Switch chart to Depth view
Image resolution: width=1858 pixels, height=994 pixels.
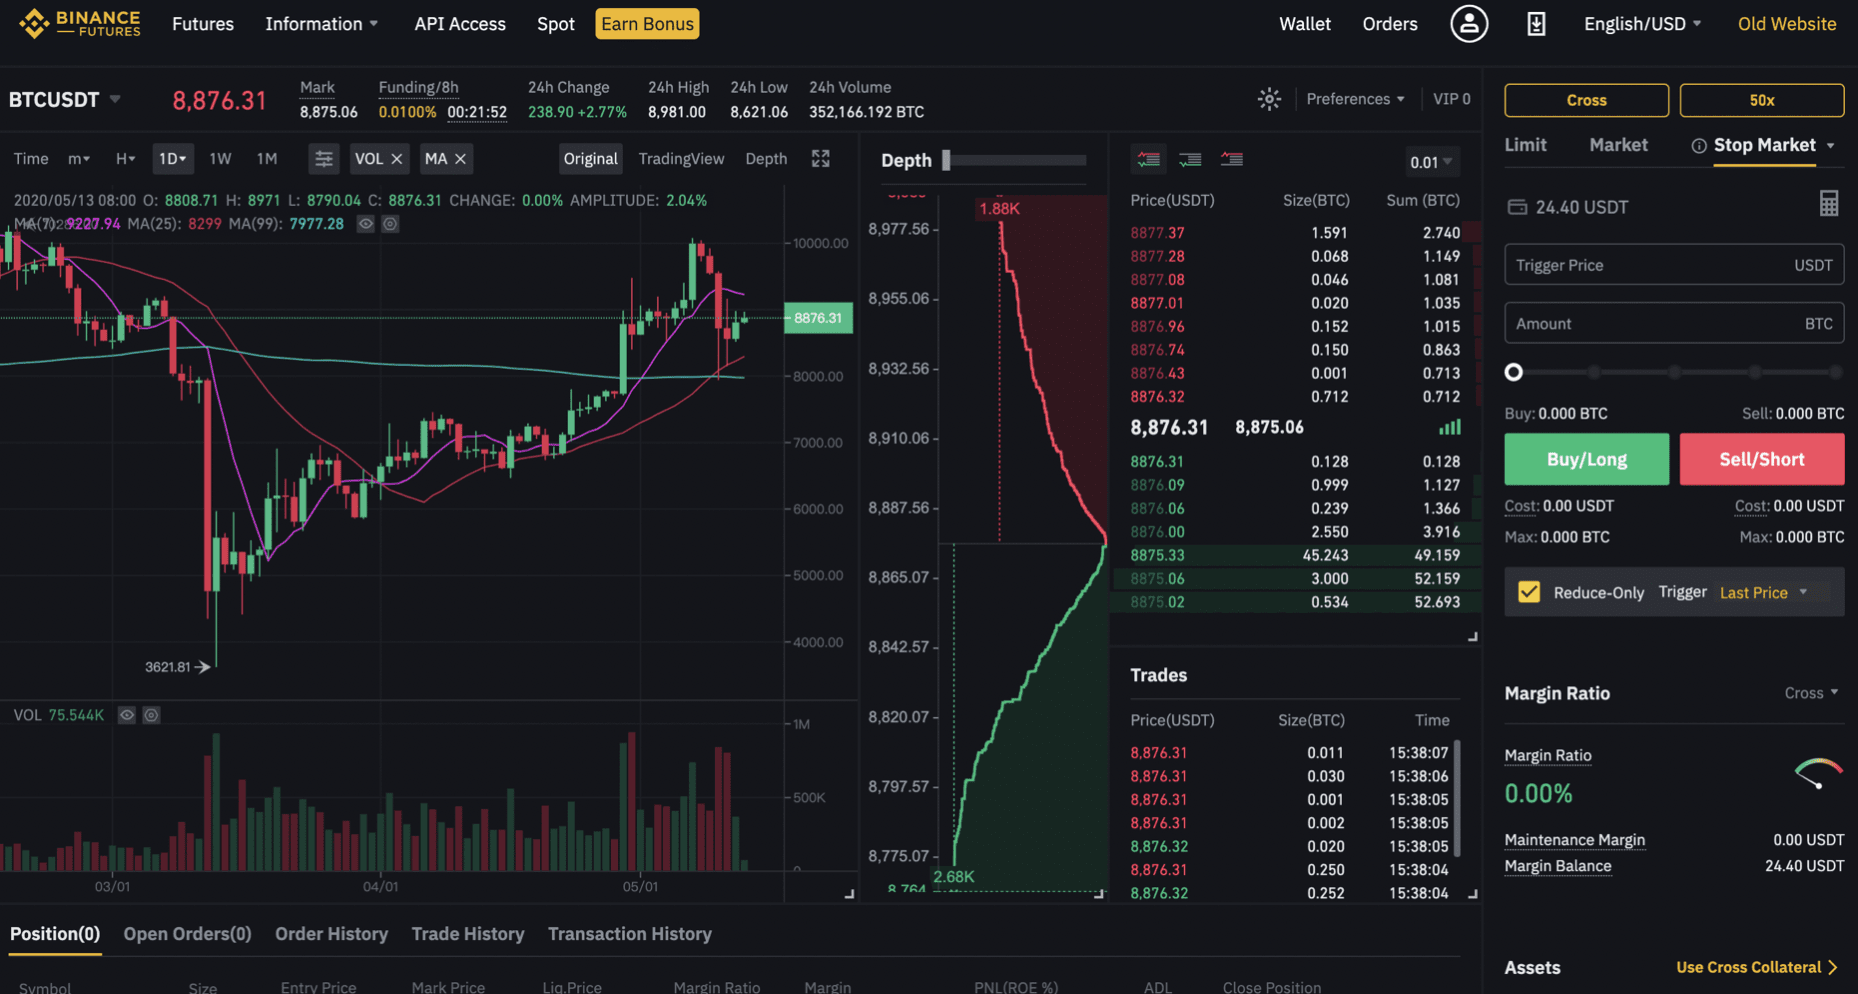(x=766, y=159)
